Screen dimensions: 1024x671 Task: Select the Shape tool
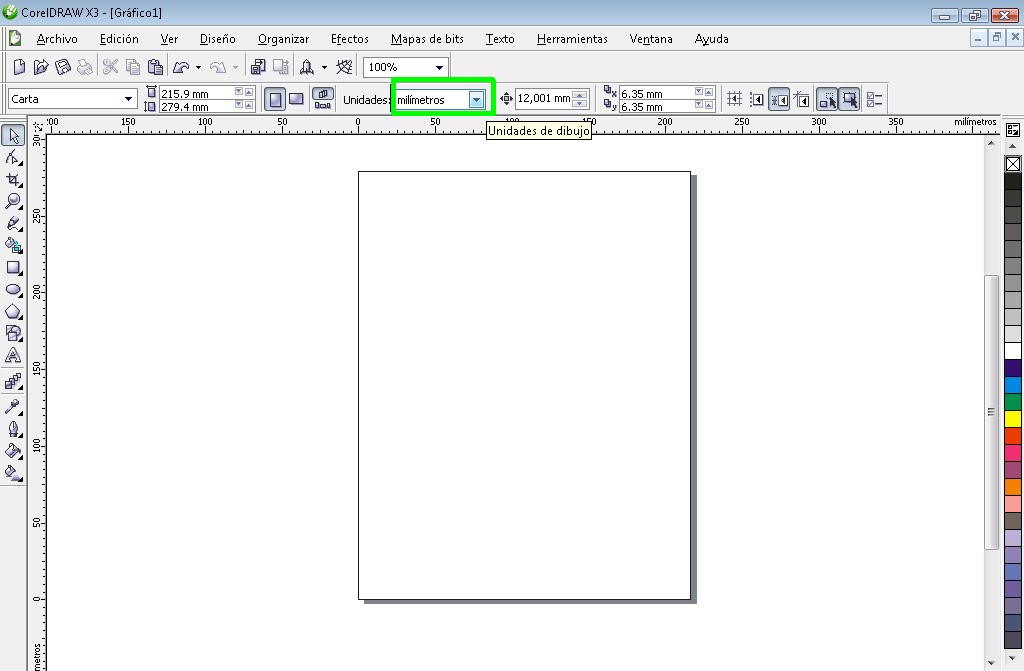[14, 156]
